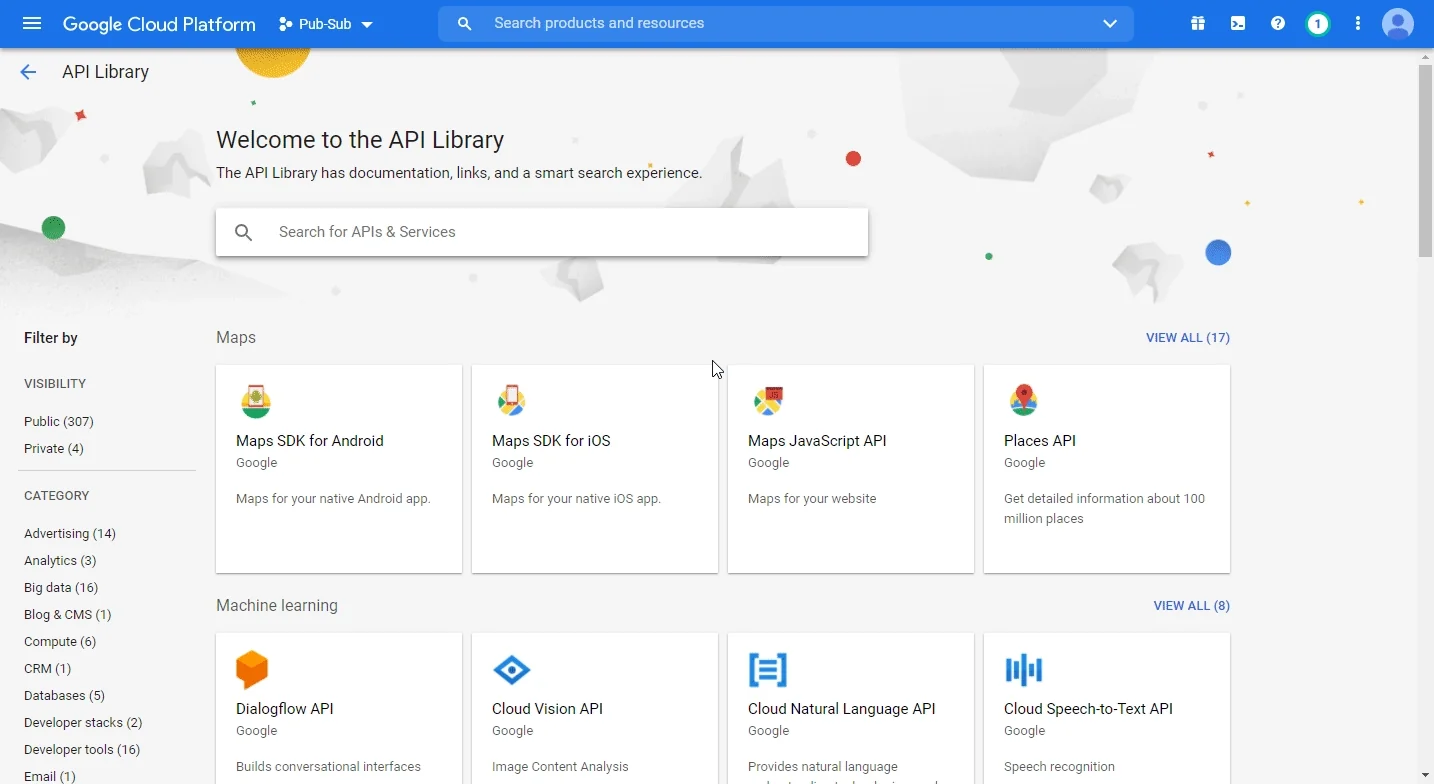Open the Pub-Sub project selector dropdown
Image resolution: width=1434 pixels, height=784 pixels.
(x=326, y=23)
